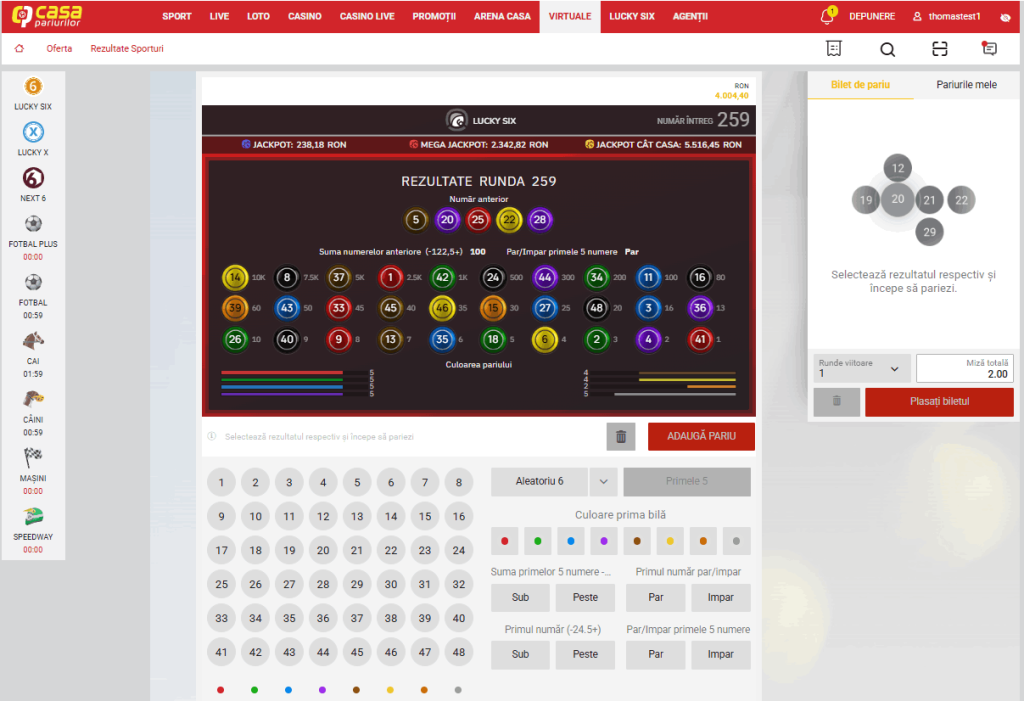Select all red numbers dot below grid
Viewport: 1024px width, 701px height.
(x=221, y=690)
